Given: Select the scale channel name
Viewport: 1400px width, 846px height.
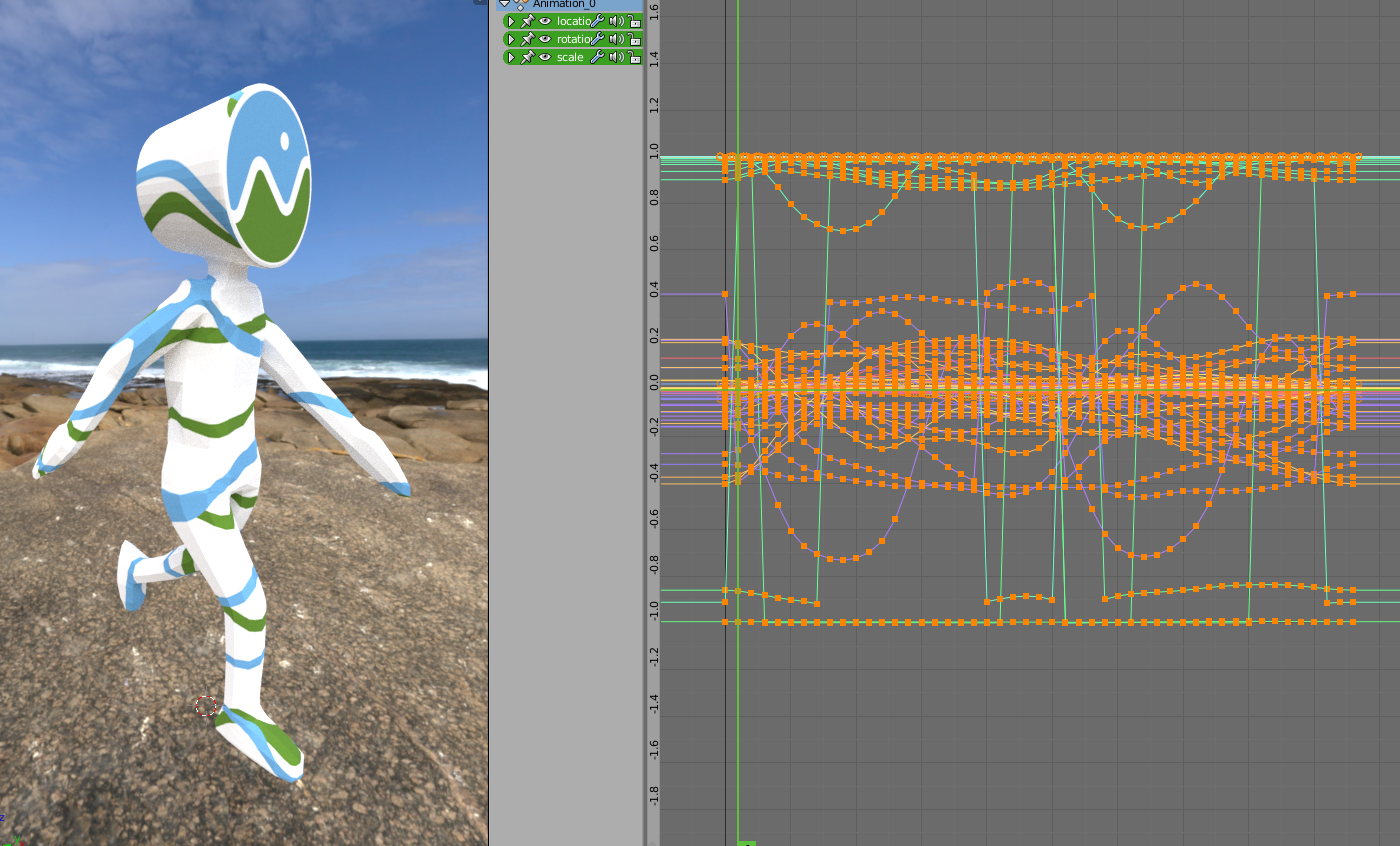Looking at the screenshot, I should [x=570, y=57].
